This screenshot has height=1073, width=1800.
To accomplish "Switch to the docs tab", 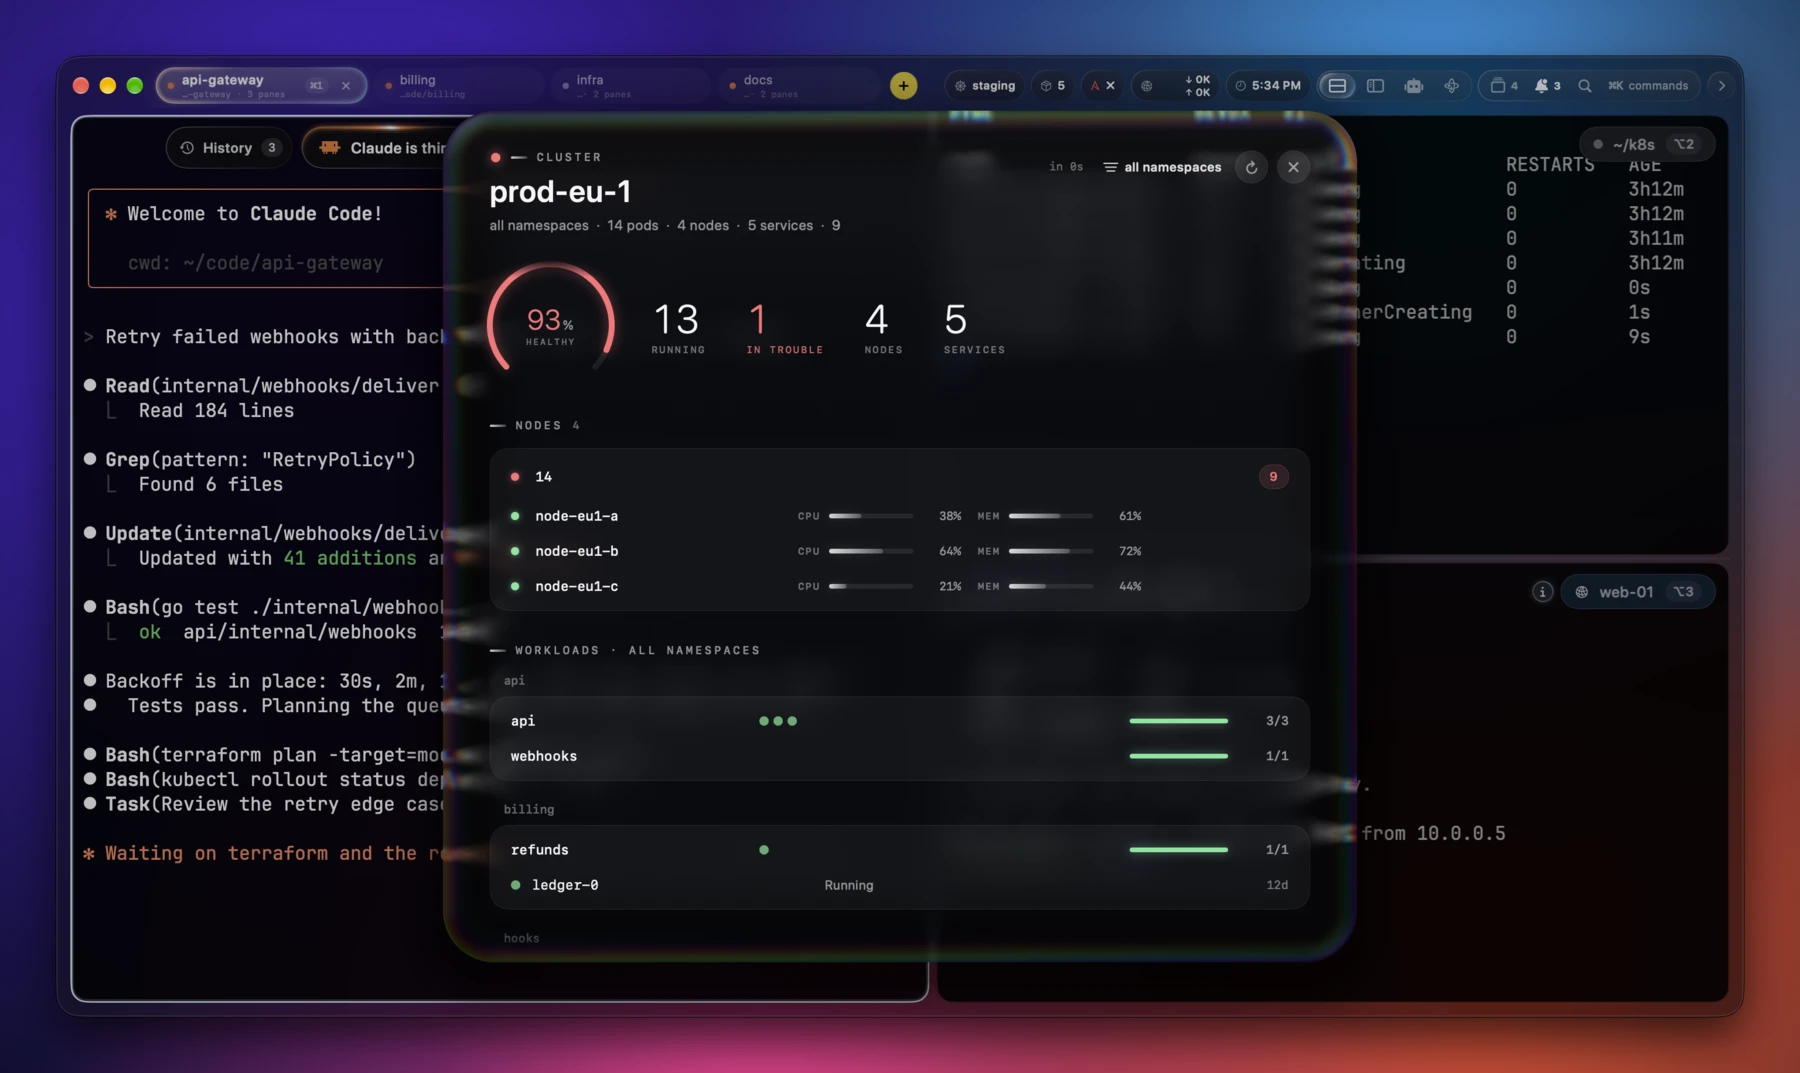I will click(x=800, y=86).
